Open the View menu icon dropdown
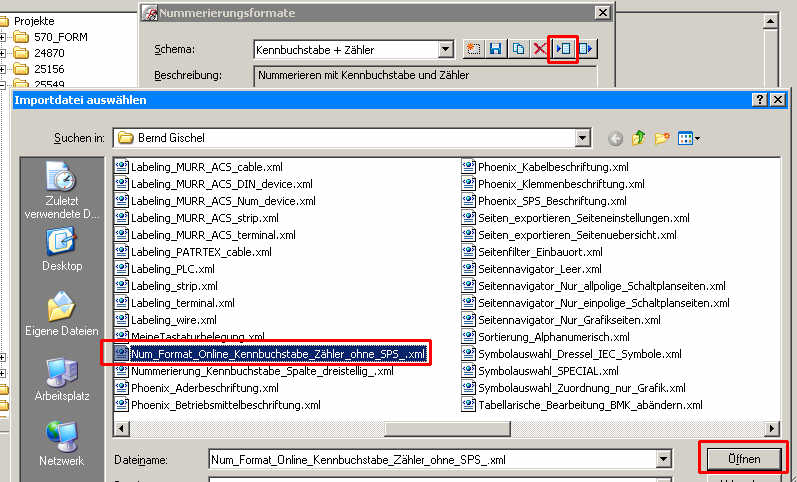 689,138
